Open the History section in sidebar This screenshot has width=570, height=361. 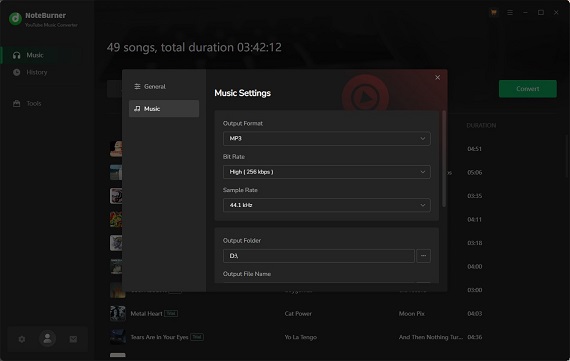pos(37,72)
